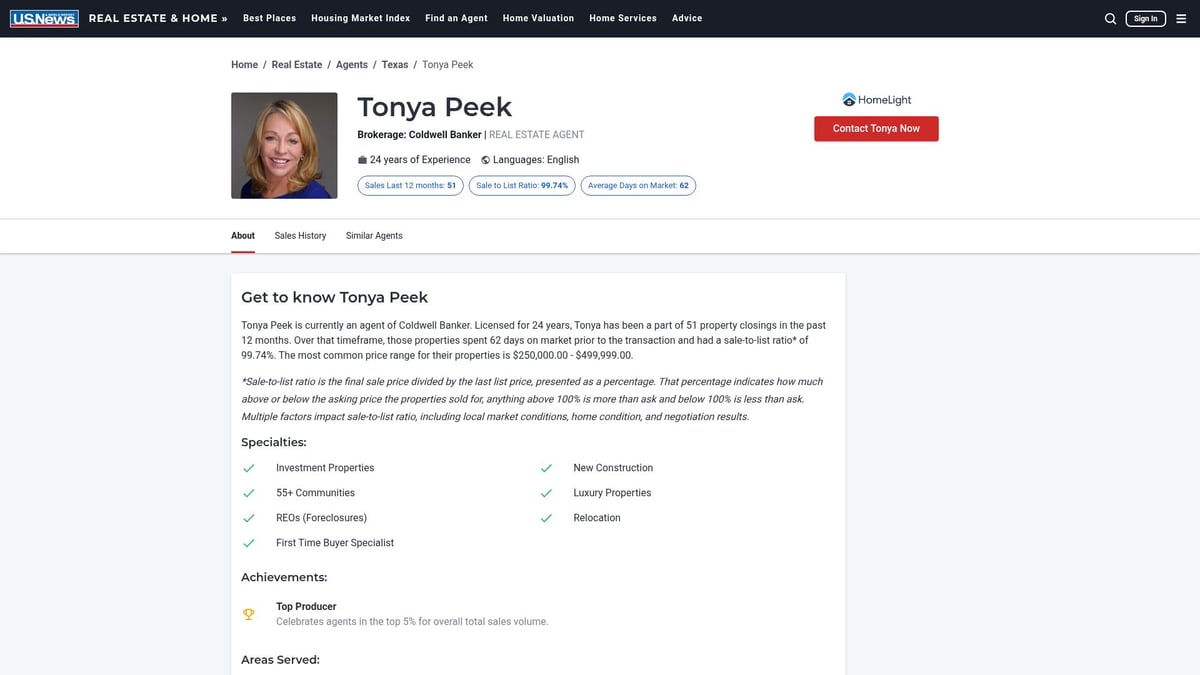Click the globe icon beside Languages

tap(484, 159)
